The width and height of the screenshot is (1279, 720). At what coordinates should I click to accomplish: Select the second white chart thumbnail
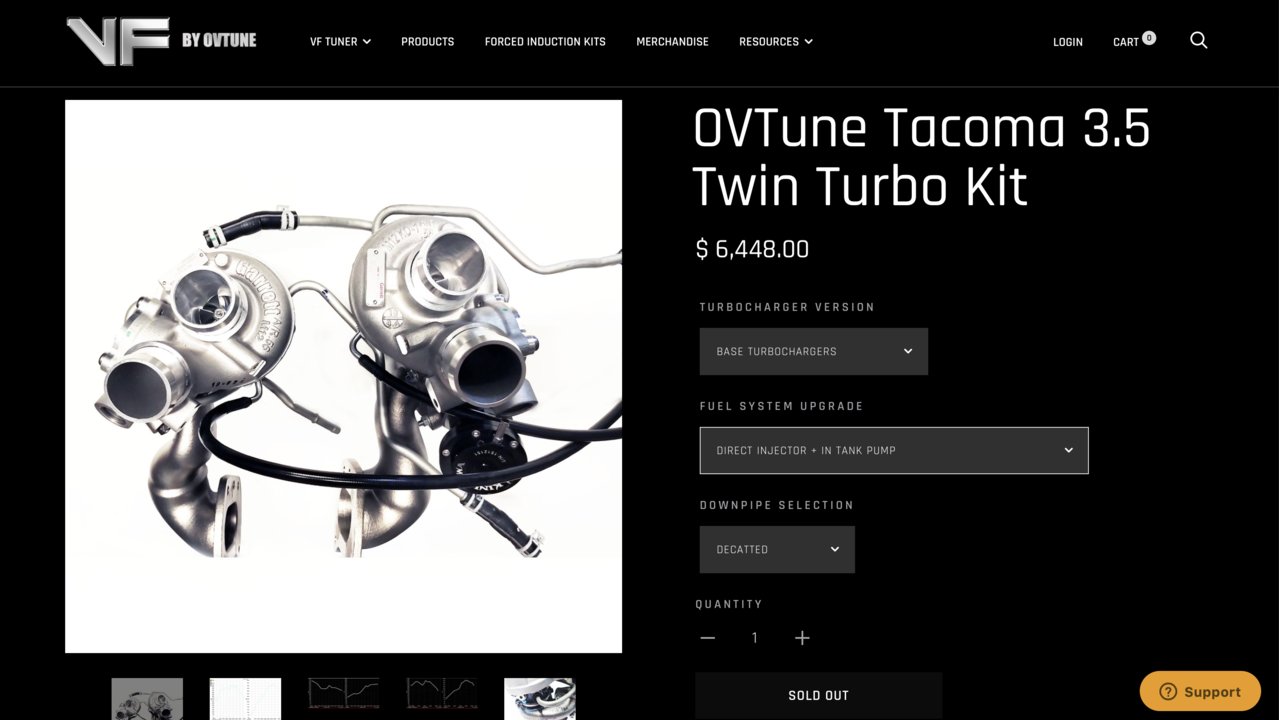(245, 699)
